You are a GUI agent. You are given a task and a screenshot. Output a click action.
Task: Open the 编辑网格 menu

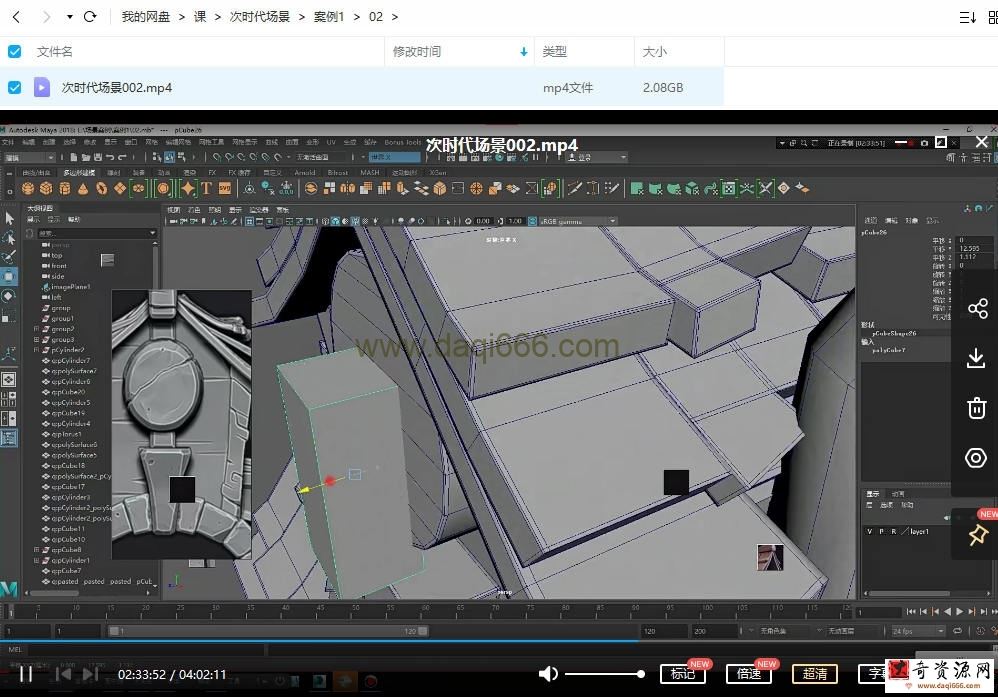coord(178,143)
